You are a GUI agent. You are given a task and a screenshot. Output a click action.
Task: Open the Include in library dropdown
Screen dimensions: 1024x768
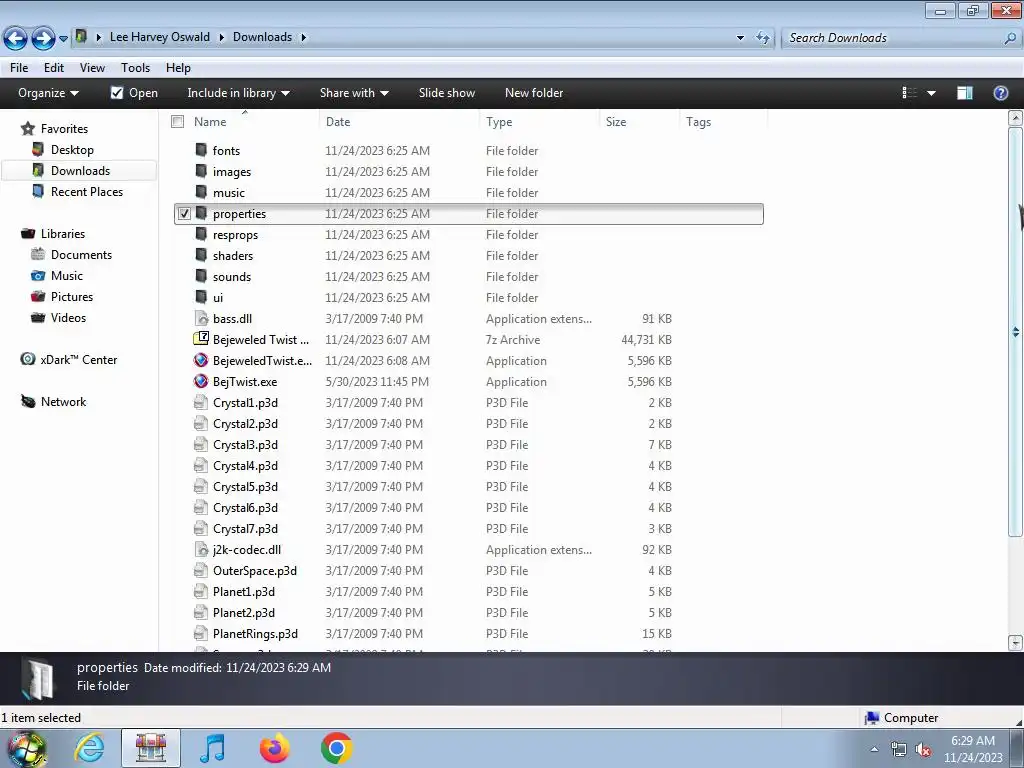click(x=238, y=93)
